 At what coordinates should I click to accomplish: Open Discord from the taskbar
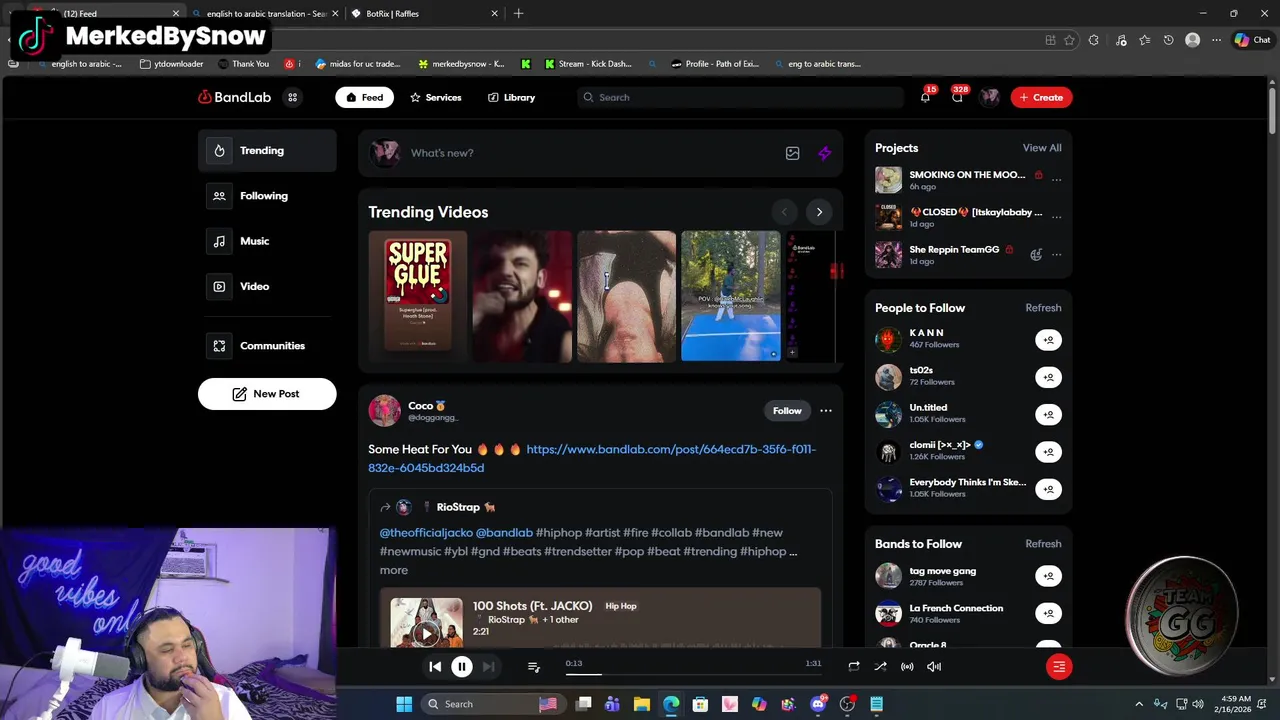pos(818,704)
